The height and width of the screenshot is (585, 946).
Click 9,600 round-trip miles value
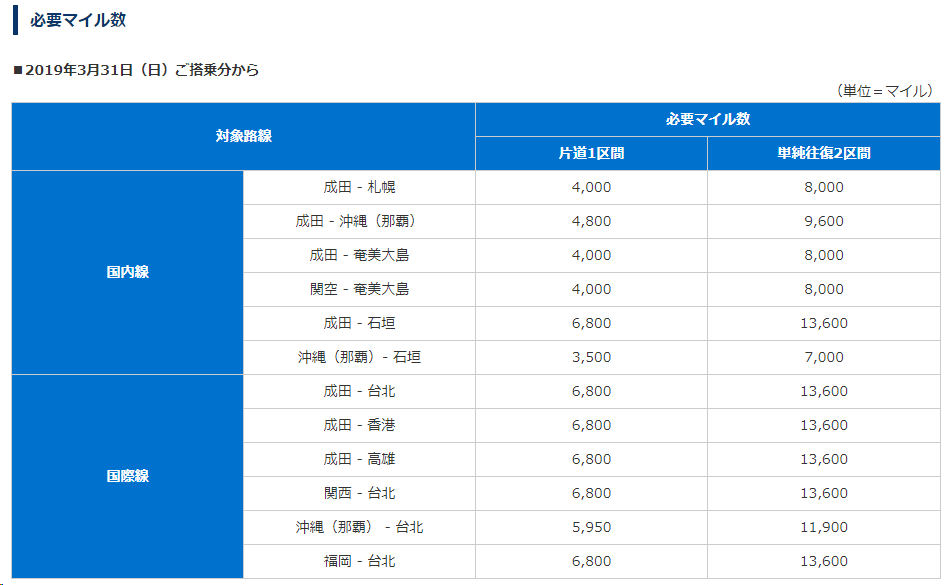pyautogui.click(x=824, y=221)
